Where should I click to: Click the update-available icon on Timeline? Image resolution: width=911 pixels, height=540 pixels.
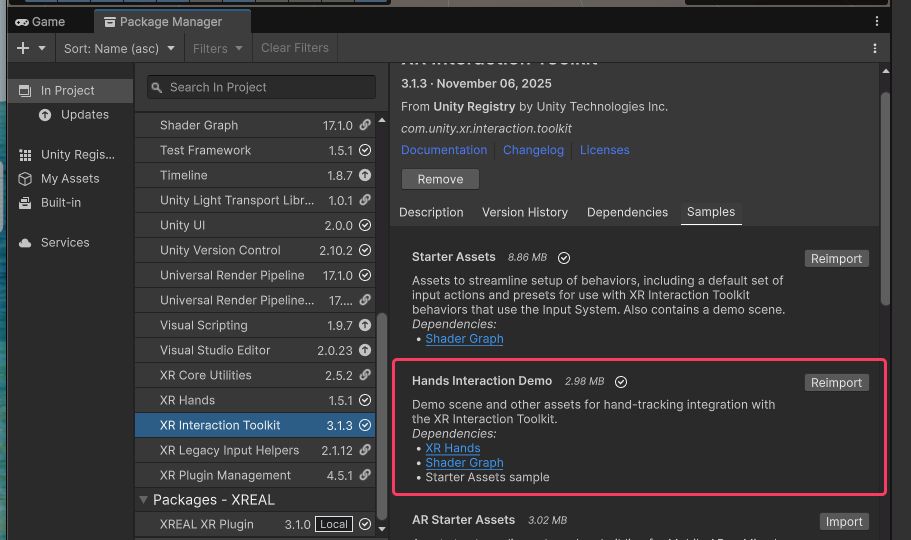coord(365,175)
